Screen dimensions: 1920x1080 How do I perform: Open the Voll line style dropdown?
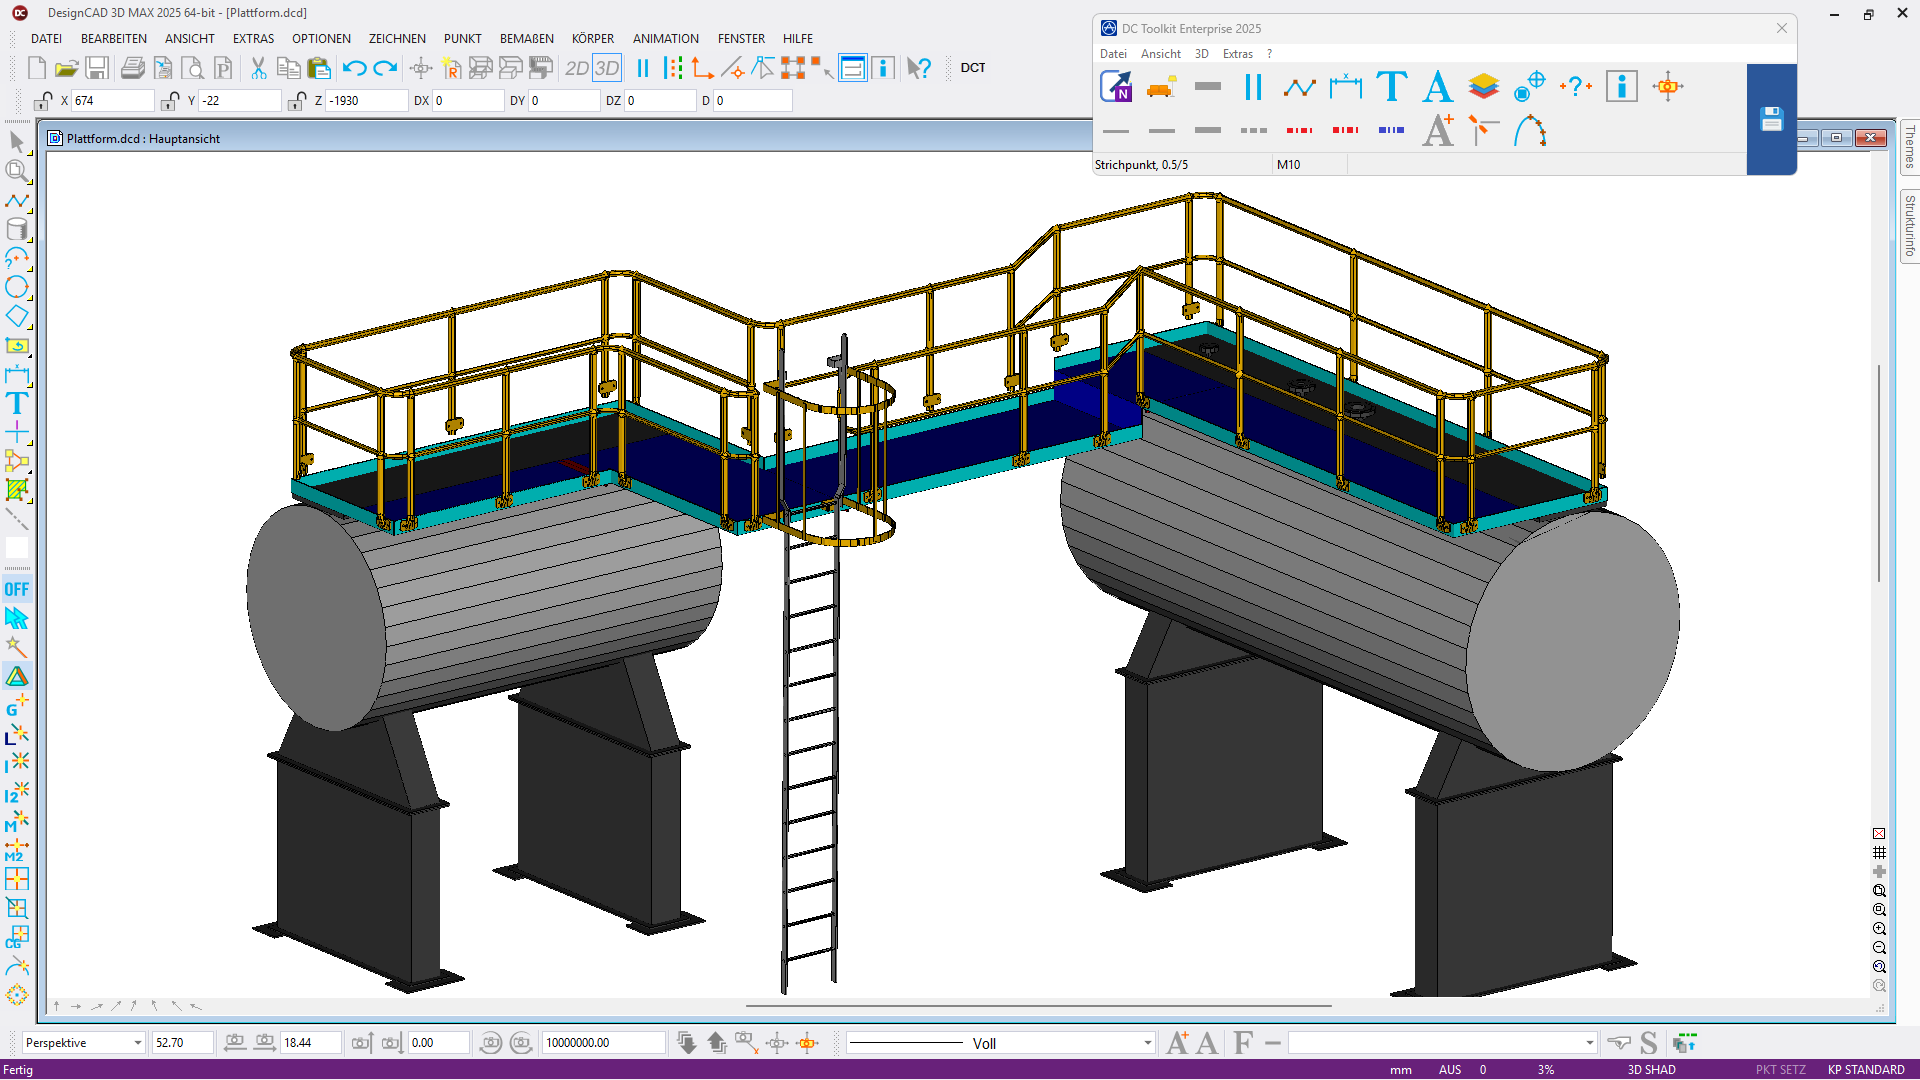[x=1147, y=1043]
